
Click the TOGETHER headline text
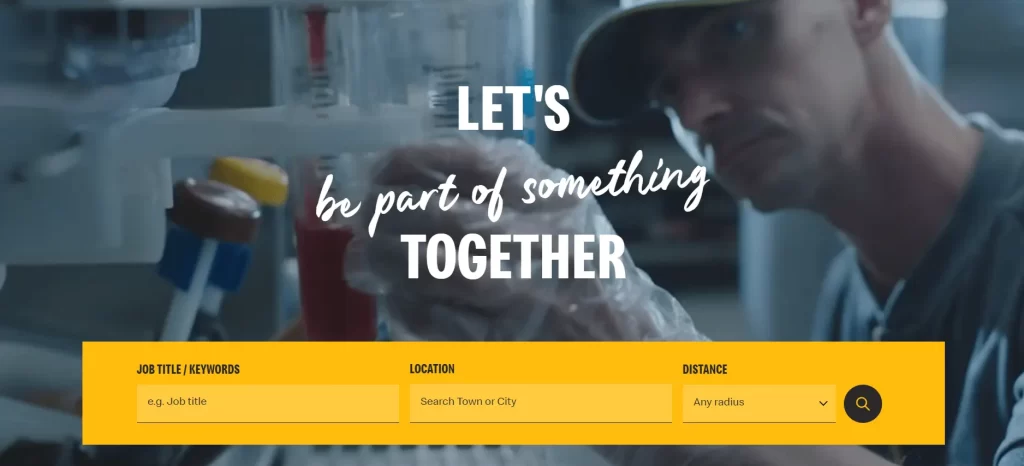point(513,256)
